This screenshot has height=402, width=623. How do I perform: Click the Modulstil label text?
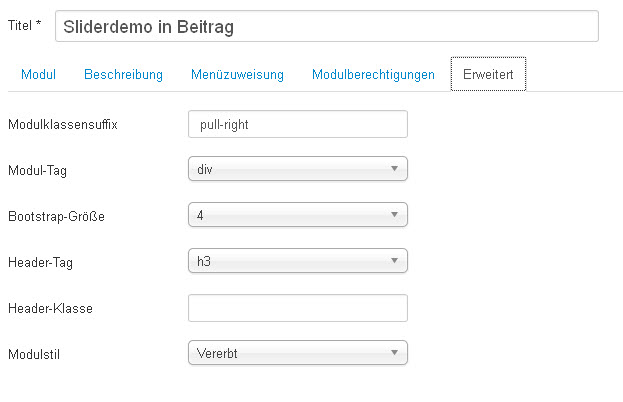tap(36, 354)
